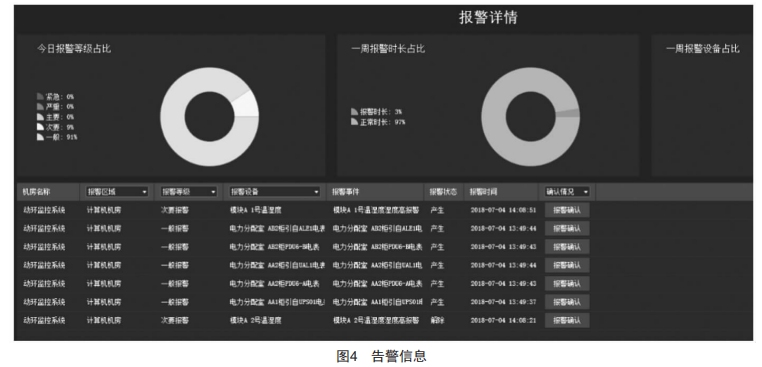Open the 确认情况 filter dropdown
Screen dimensions: 762x367
tap(567, 192)
